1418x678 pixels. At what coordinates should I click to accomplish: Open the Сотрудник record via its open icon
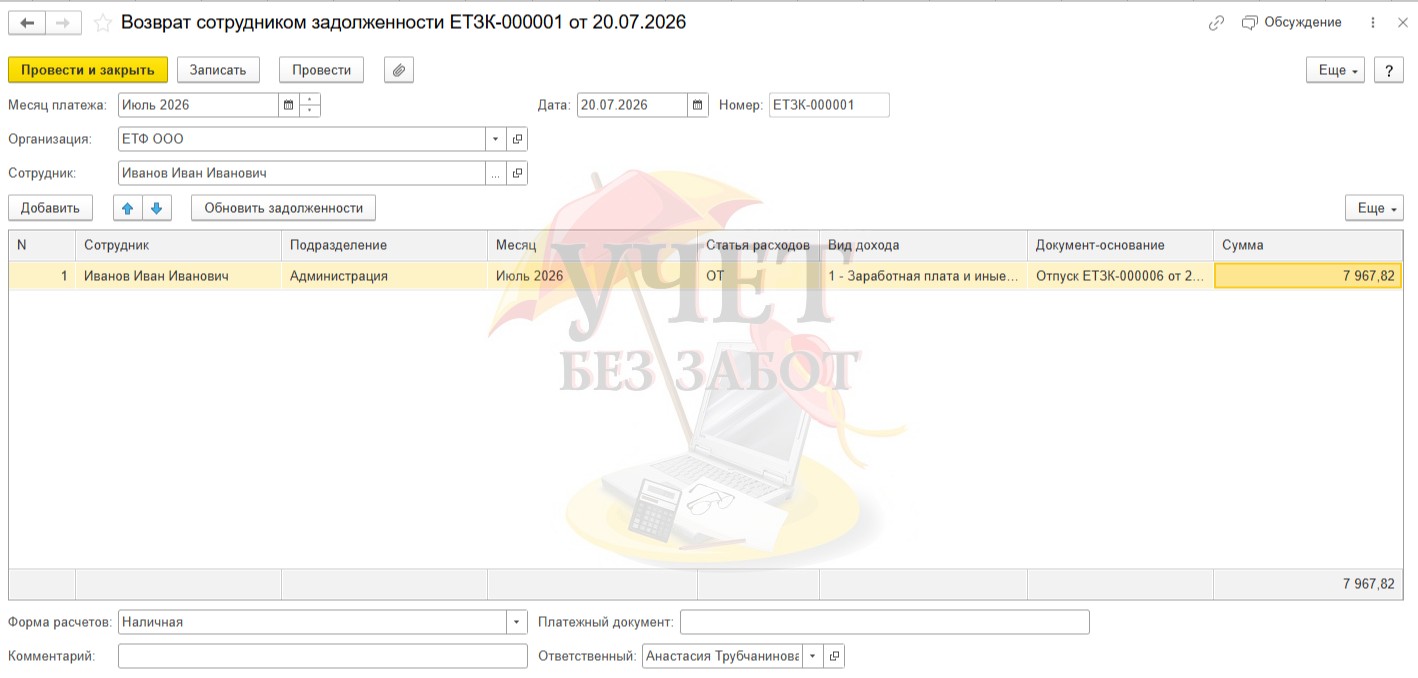click(517, 173)
